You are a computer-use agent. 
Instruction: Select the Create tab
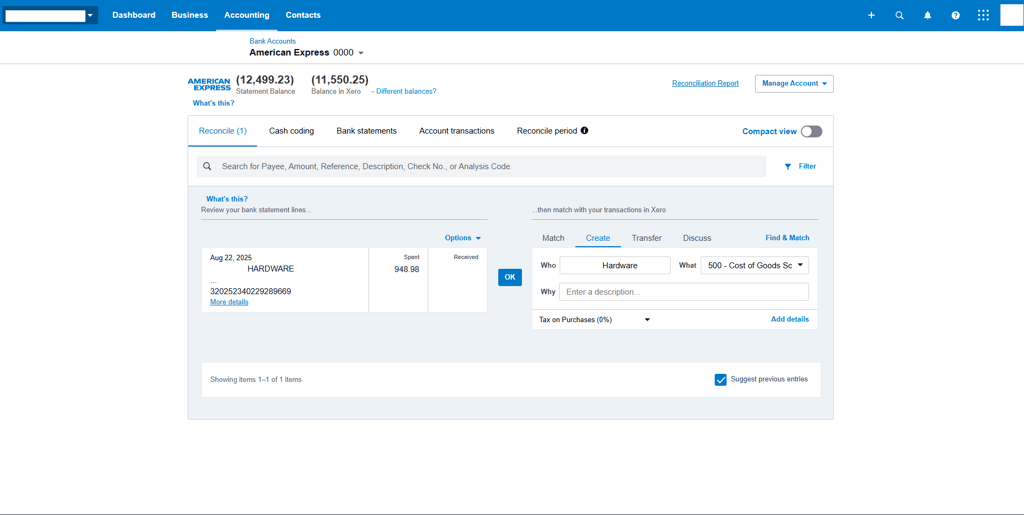[598, 238]
